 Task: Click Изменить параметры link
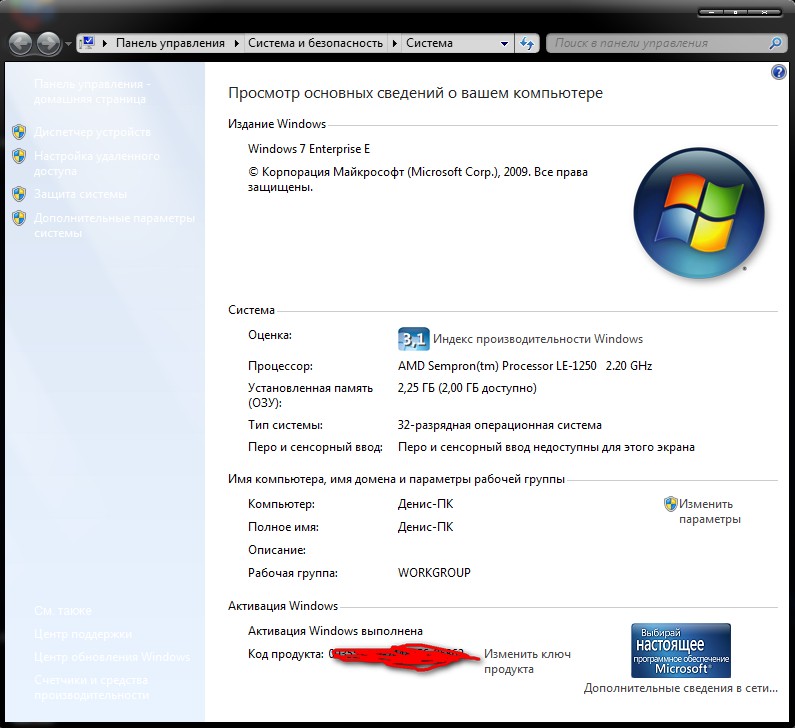(x=710, y=512)
